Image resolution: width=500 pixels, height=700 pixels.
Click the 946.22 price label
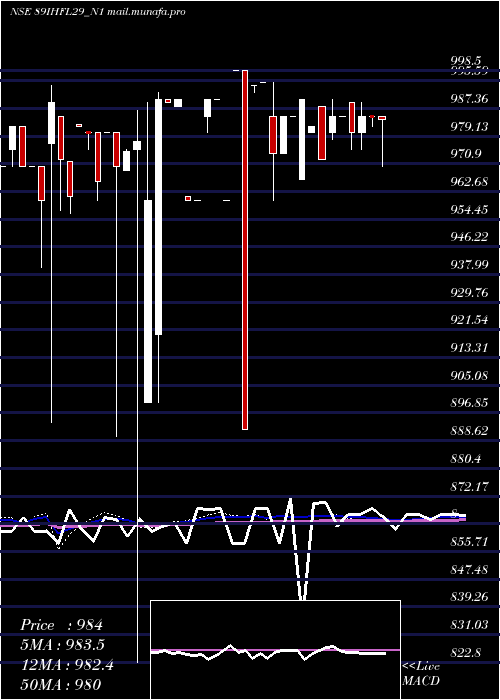(469, 237)
